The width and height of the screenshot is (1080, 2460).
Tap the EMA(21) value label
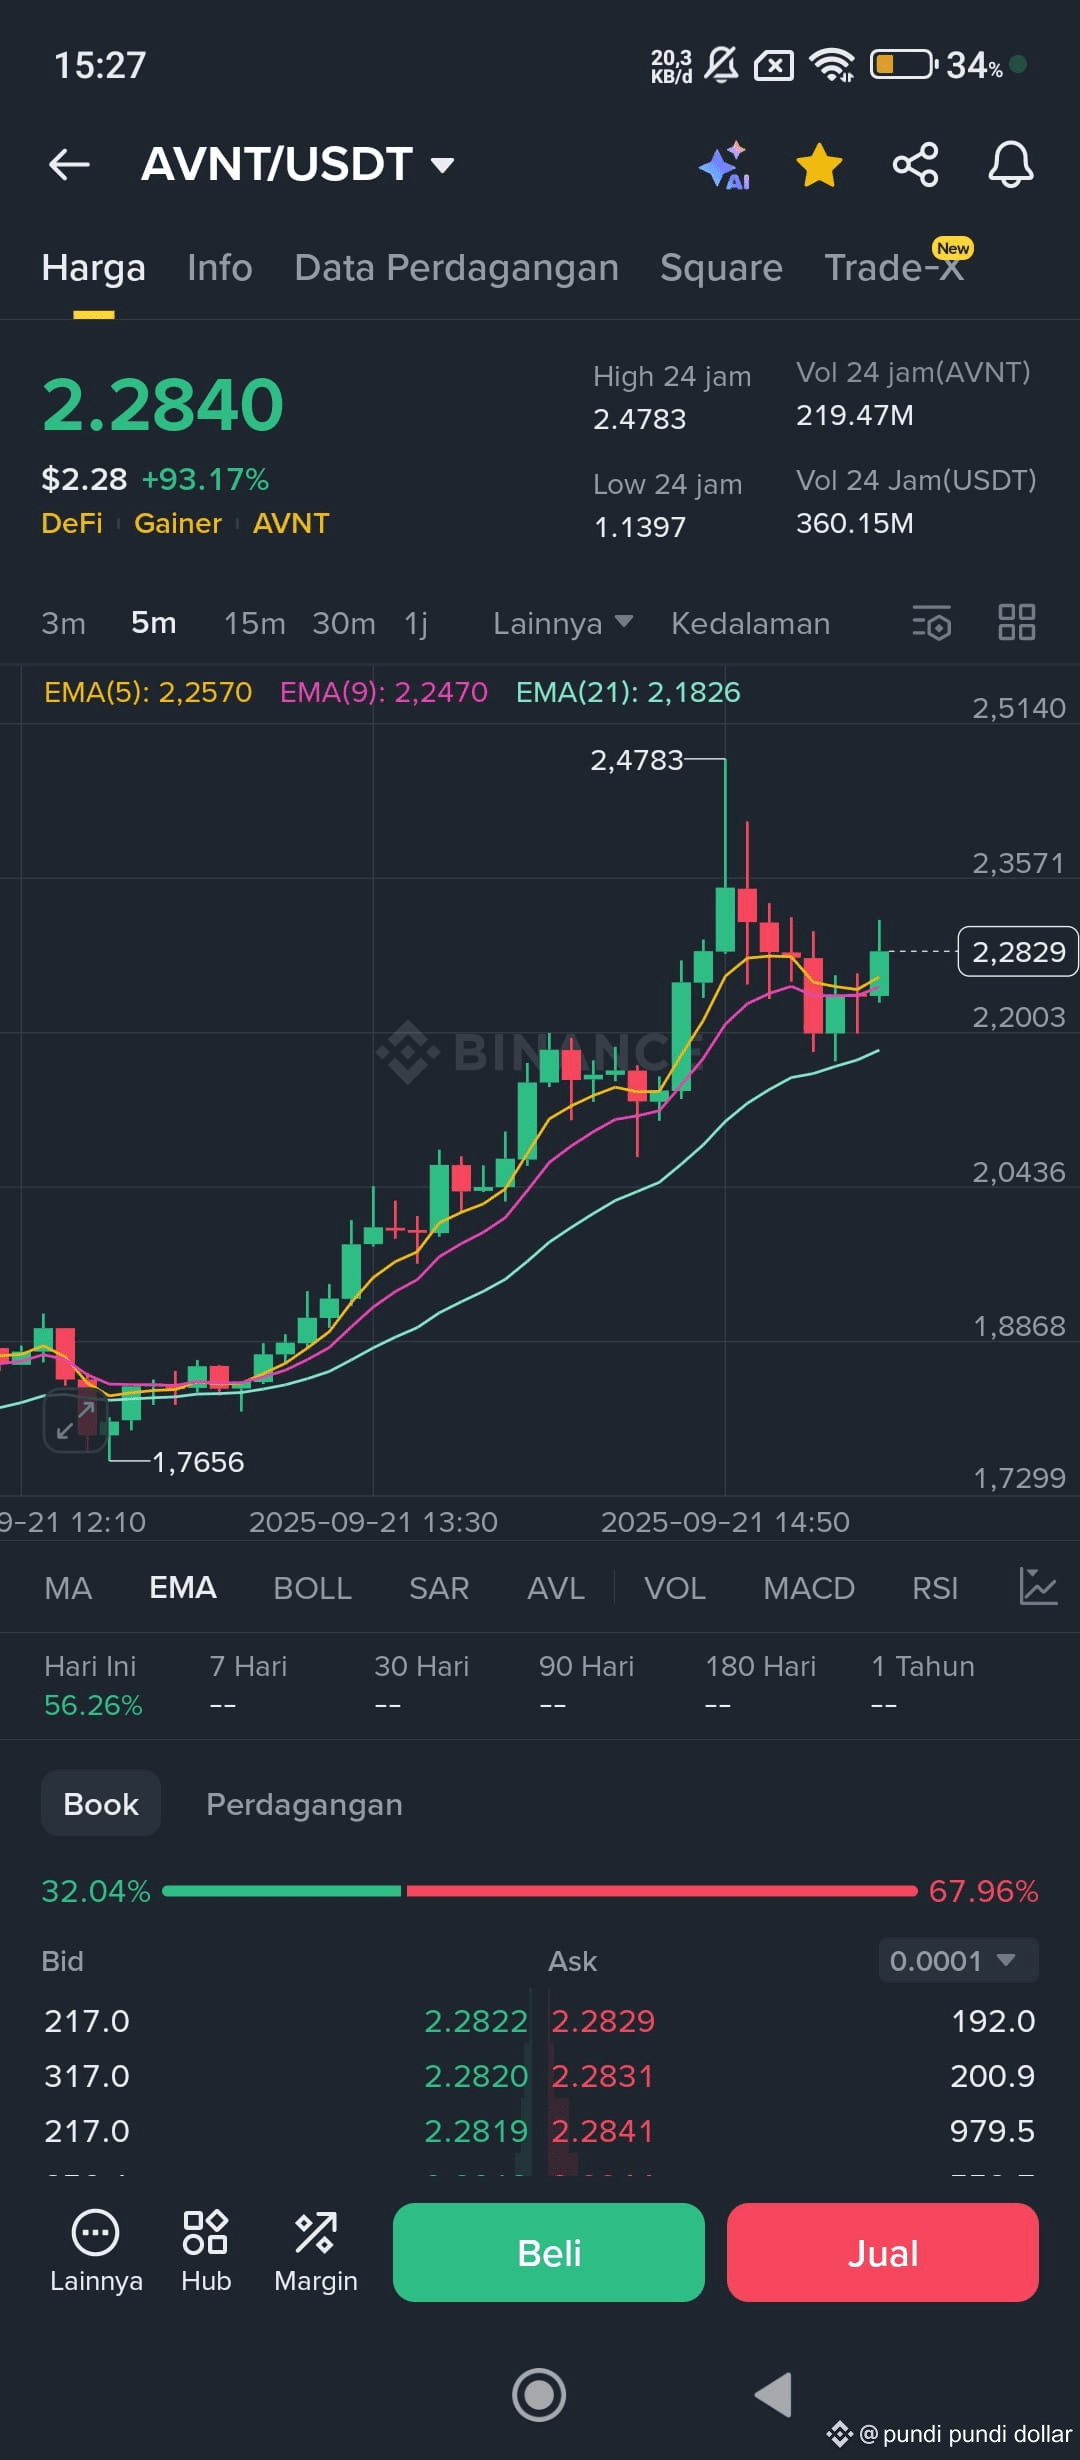click(x=628, y=692)
